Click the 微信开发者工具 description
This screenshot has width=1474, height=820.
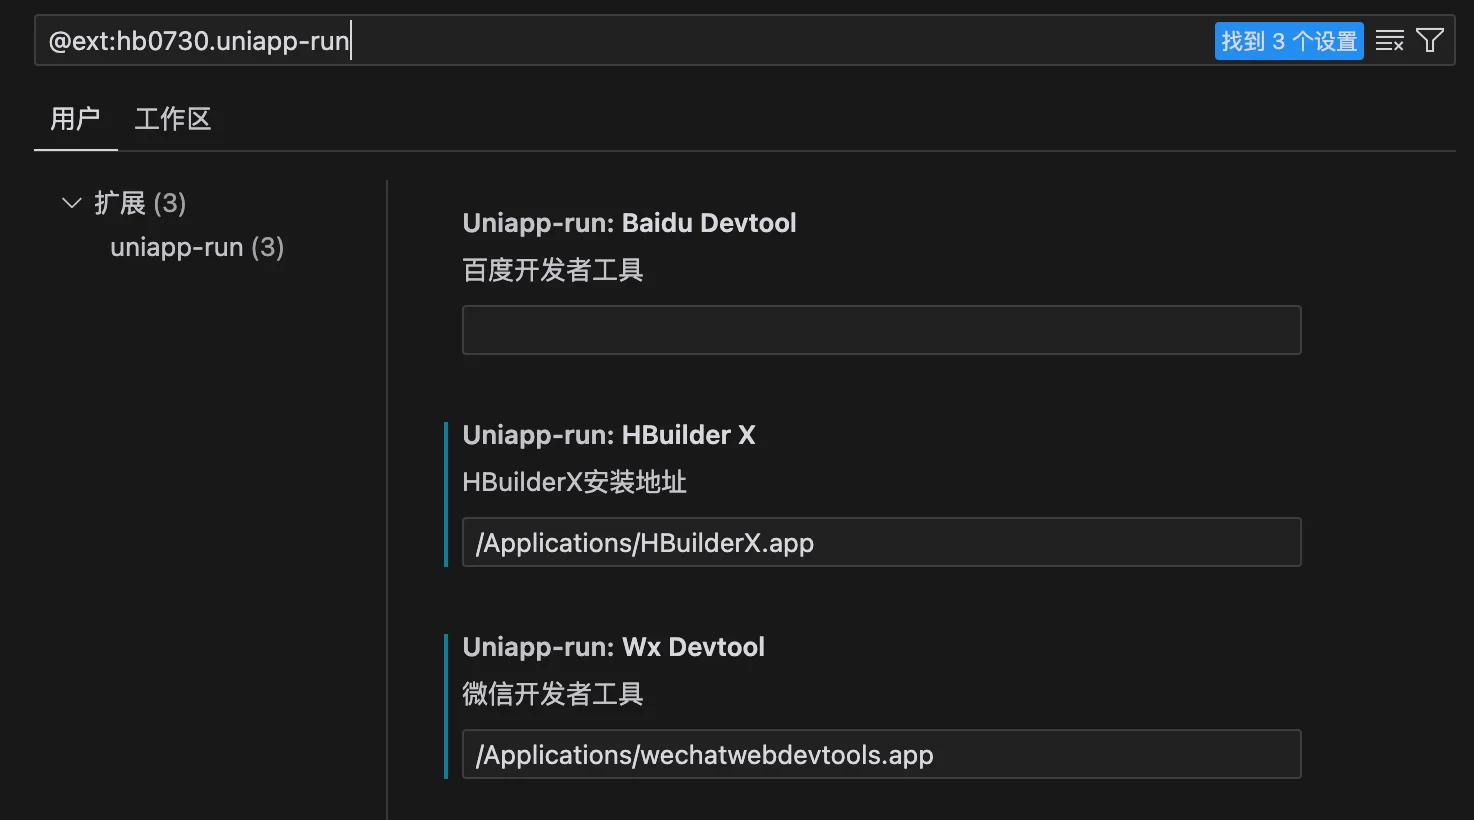(553, 694)
